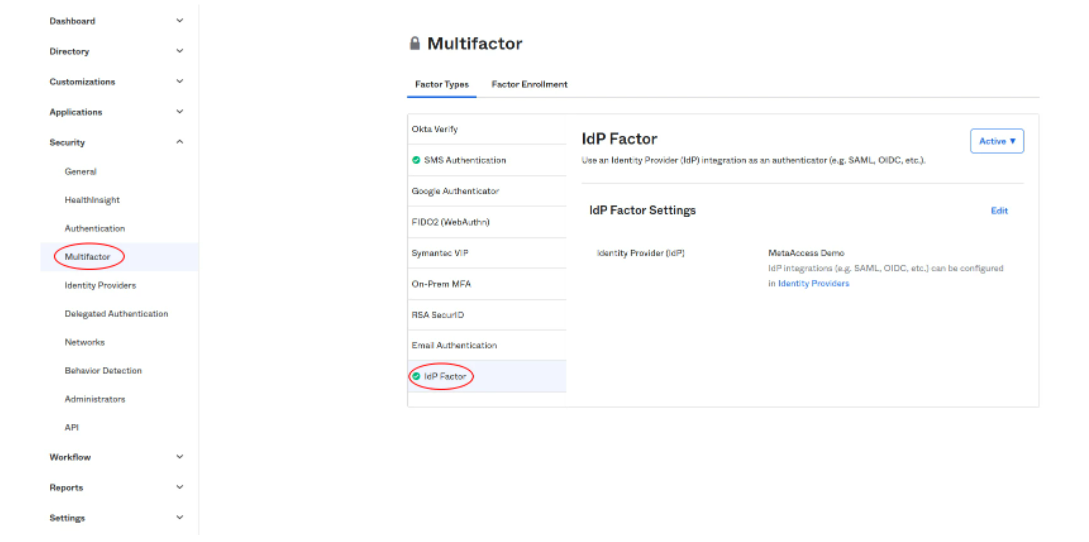1089x542 pixels.
Task: Click the Security sidebar label
Action: tap(67, 142)
